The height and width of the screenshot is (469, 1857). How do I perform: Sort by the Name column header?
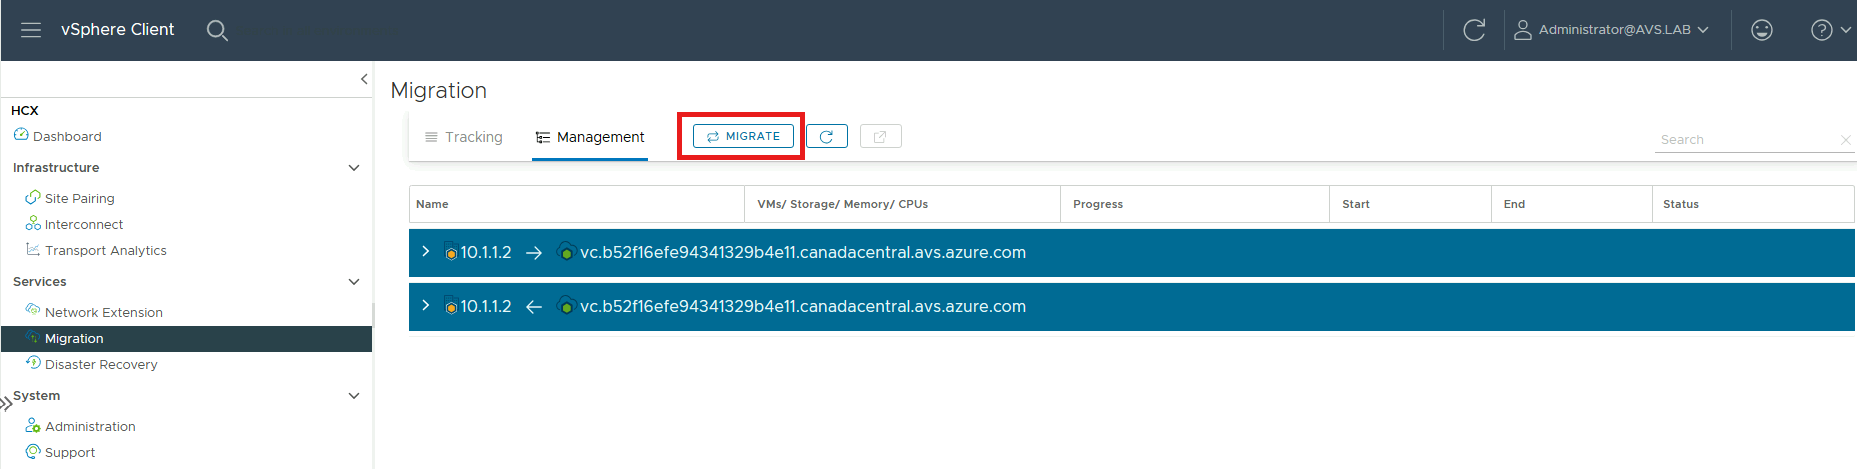[577, 204]
